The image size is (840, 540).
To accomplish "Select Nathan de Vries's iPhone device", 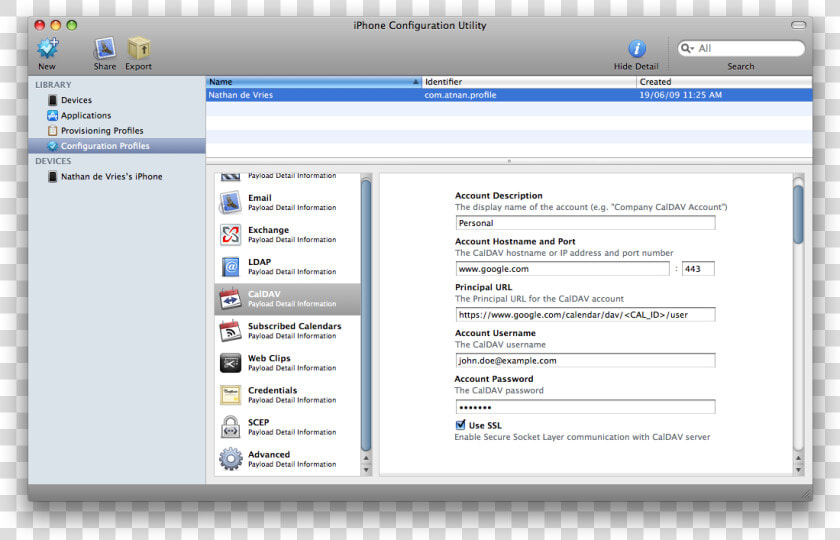I will click(111, 176).
